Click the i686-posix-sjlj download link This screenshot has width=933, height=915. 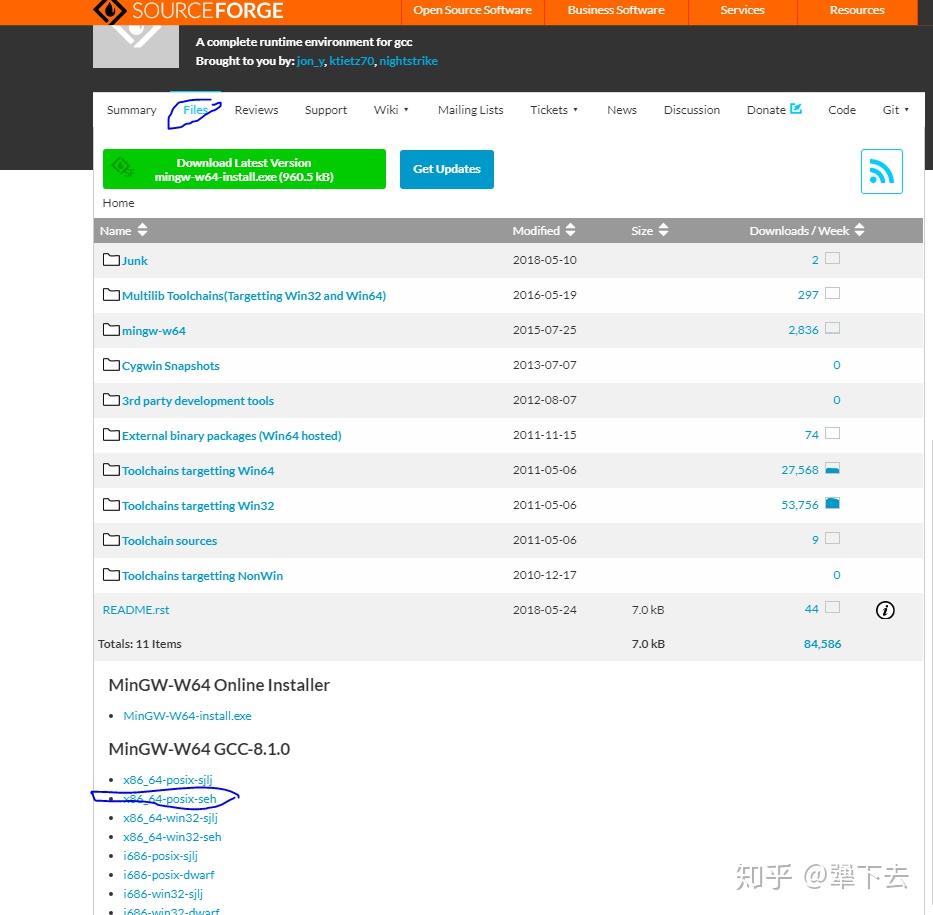click(x=161, y=856)
